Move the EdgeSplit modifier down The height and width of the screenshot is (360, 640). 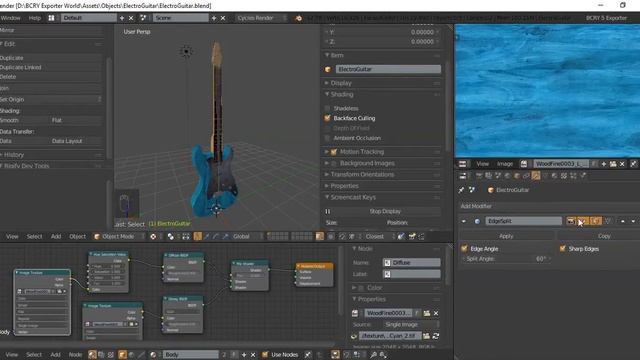[633, 221]
